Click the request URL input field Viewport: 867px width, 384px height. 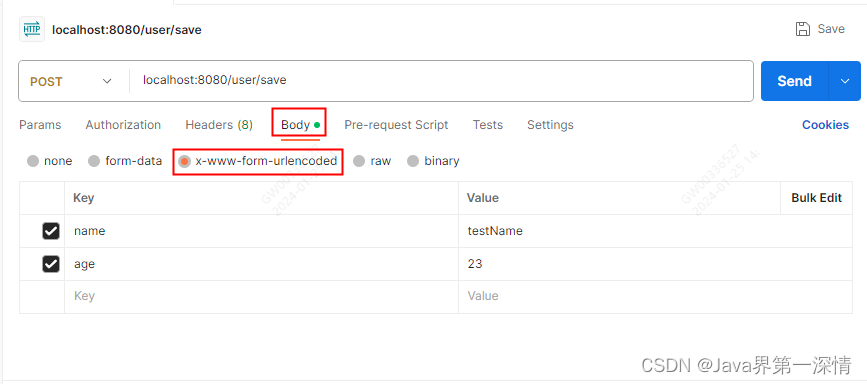pos(441,81)
